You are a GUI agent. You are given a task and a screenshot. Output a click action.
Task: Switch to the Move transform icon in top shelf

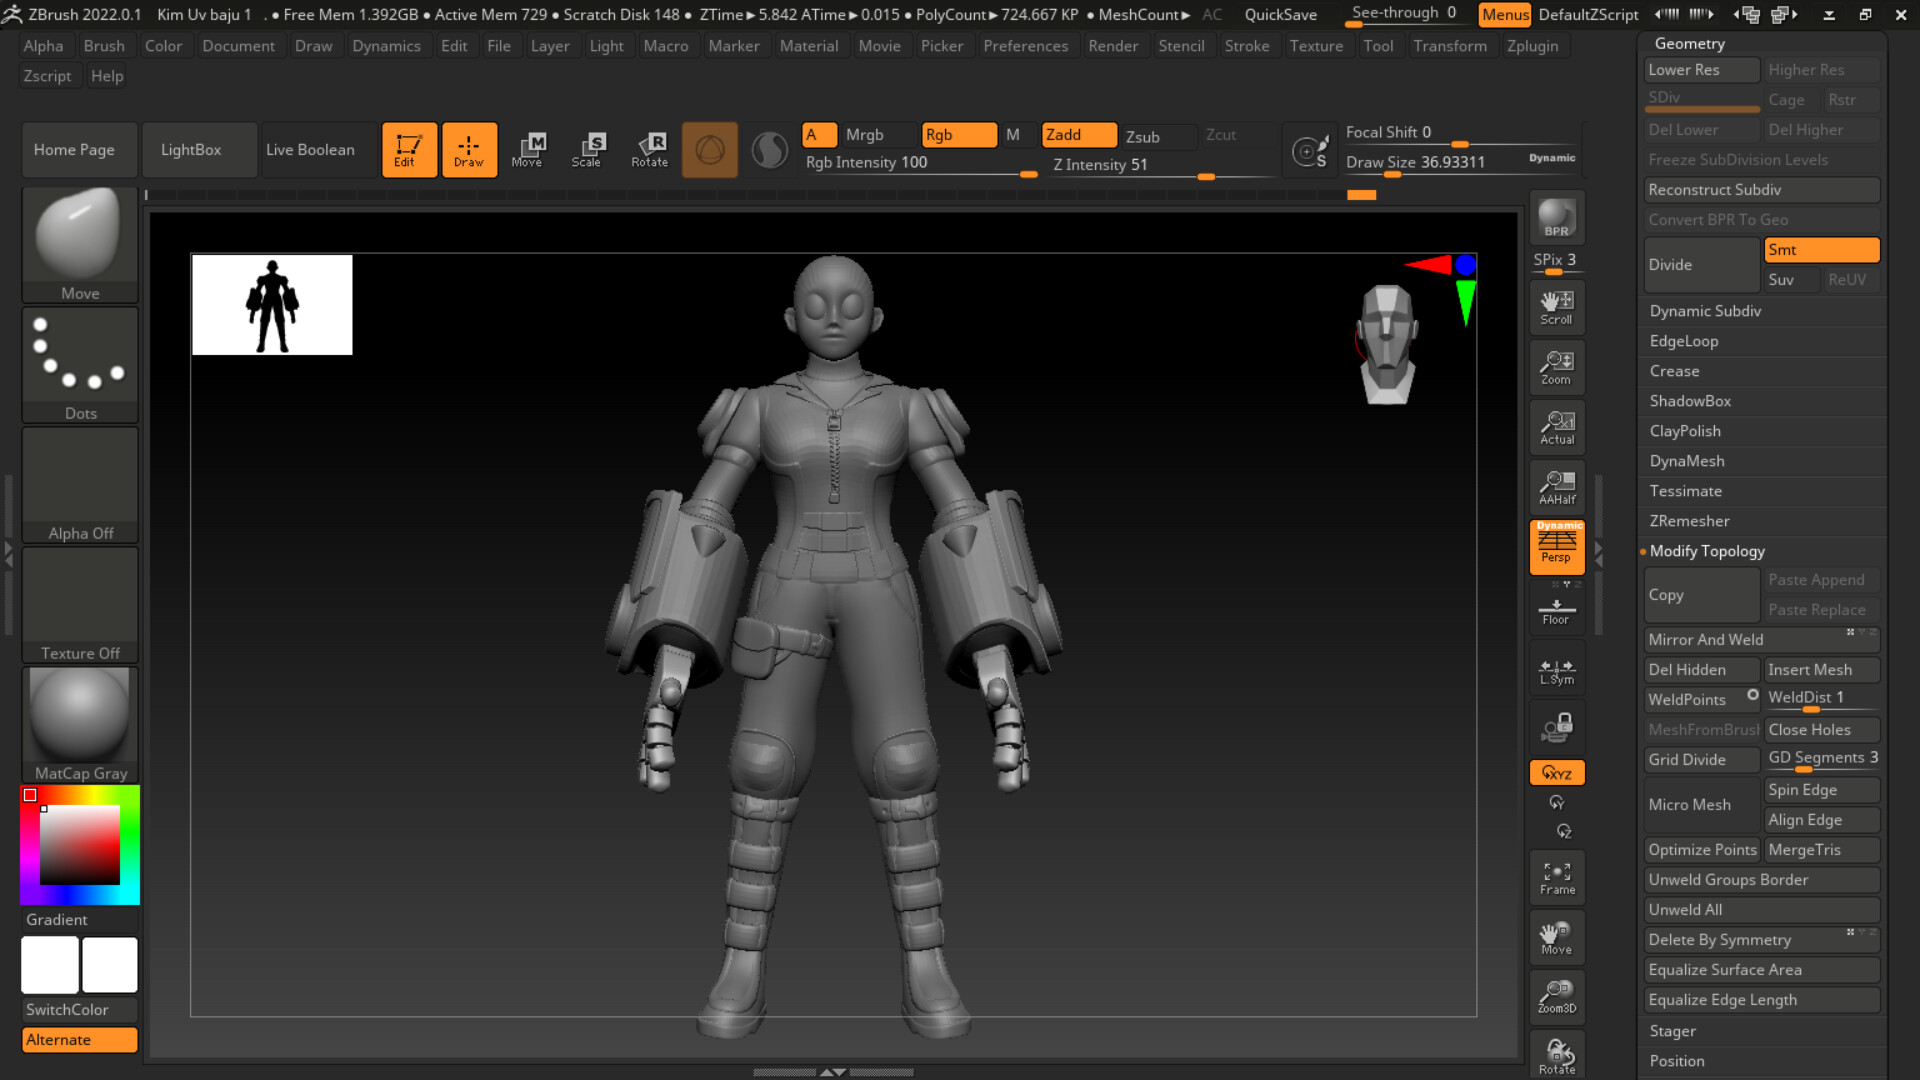click(528, 150)
